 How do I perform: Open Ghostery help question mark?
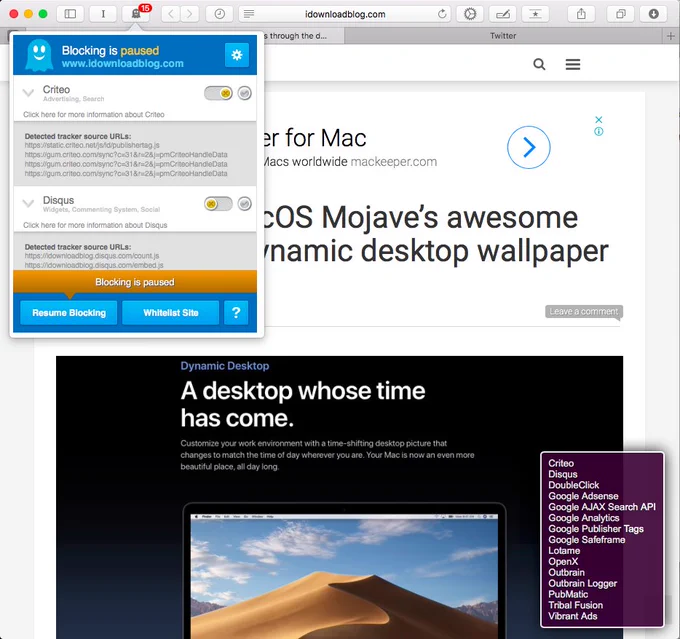236,313
